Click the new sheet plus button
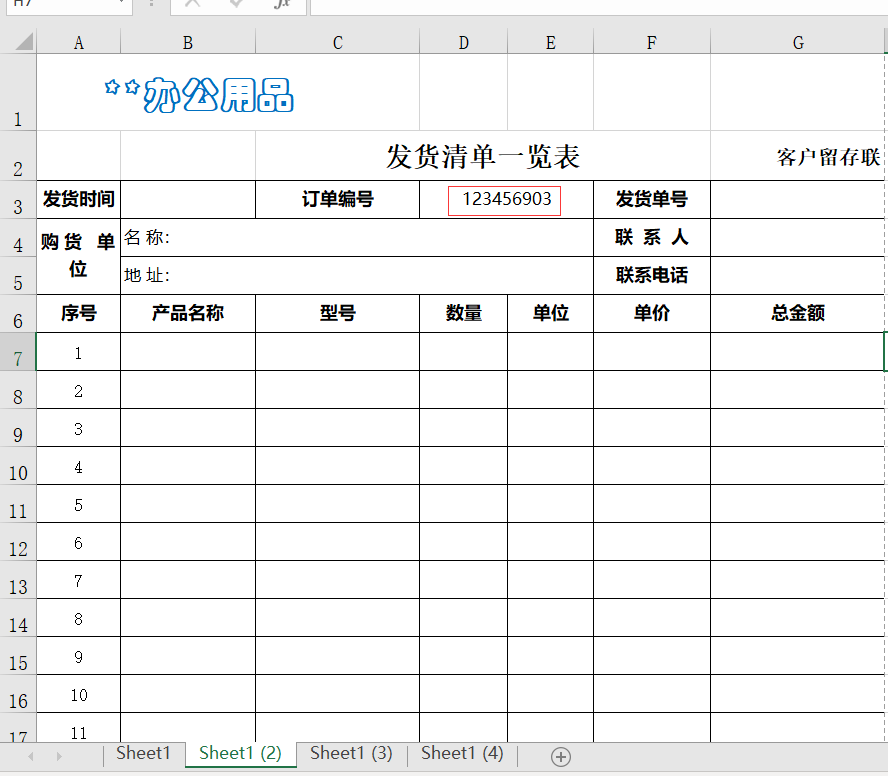This screenshot has width=888, height=776. coord(561,757)
